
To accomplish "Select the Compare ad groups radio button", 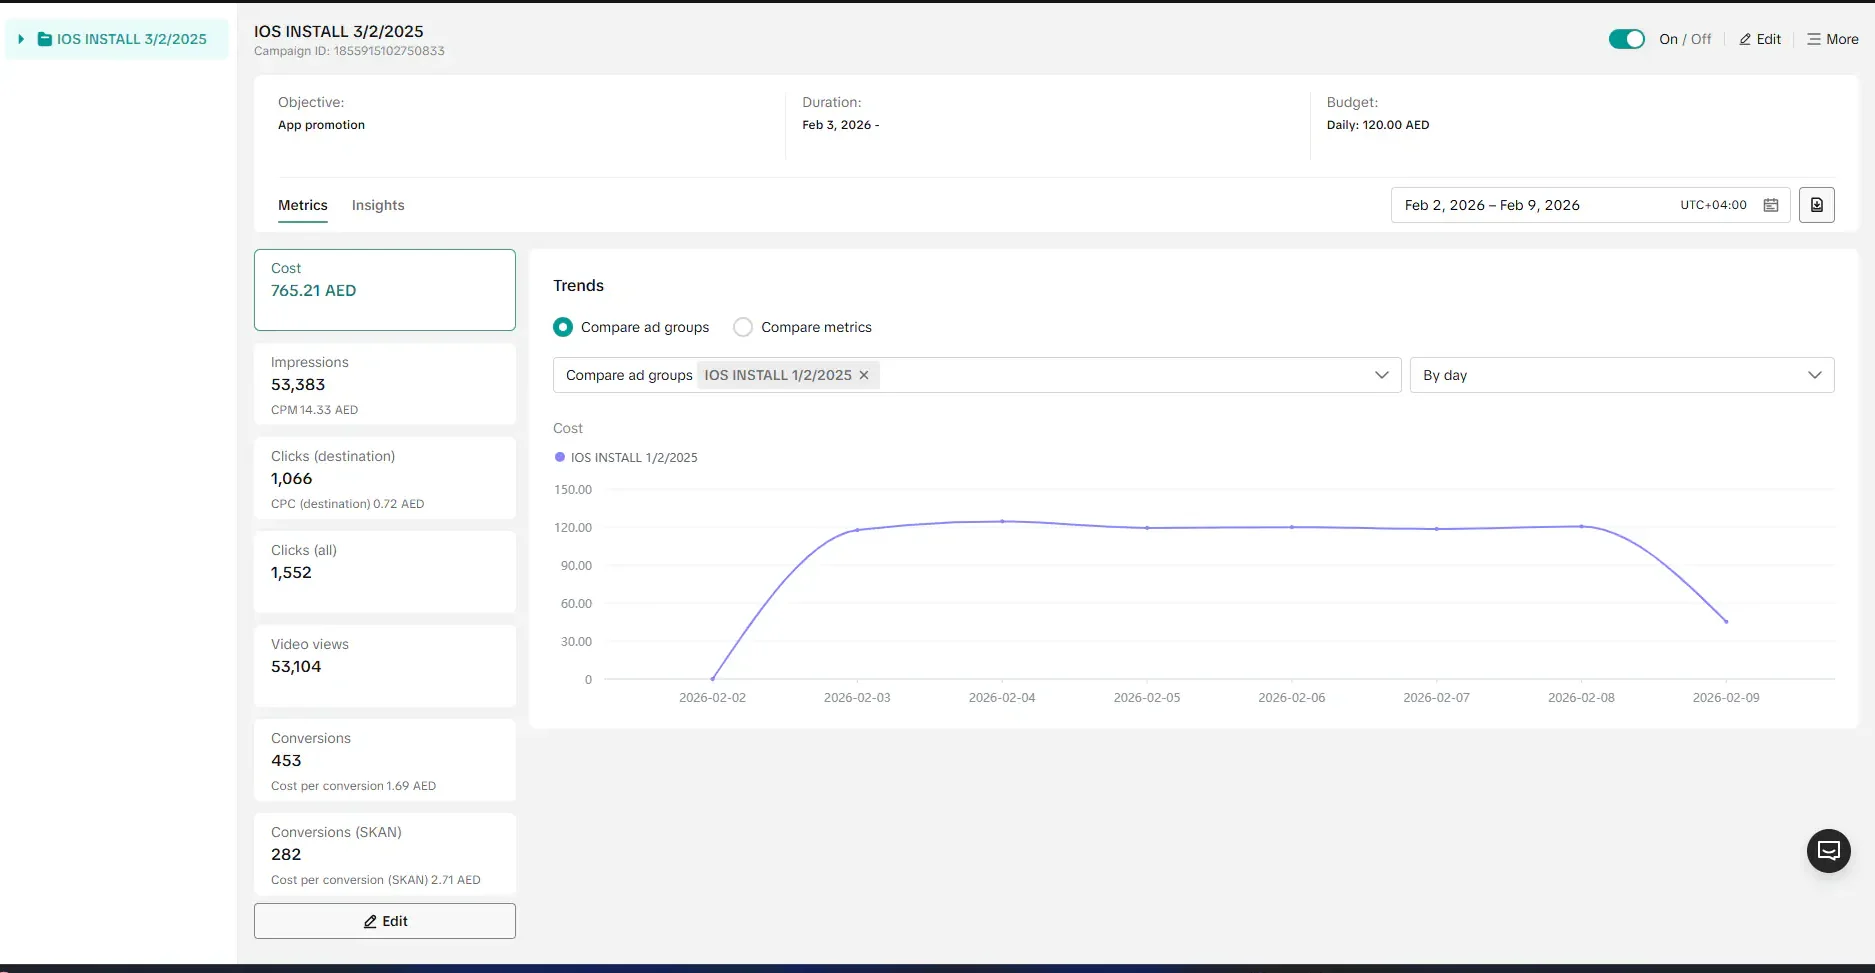I will click(563, 327).
